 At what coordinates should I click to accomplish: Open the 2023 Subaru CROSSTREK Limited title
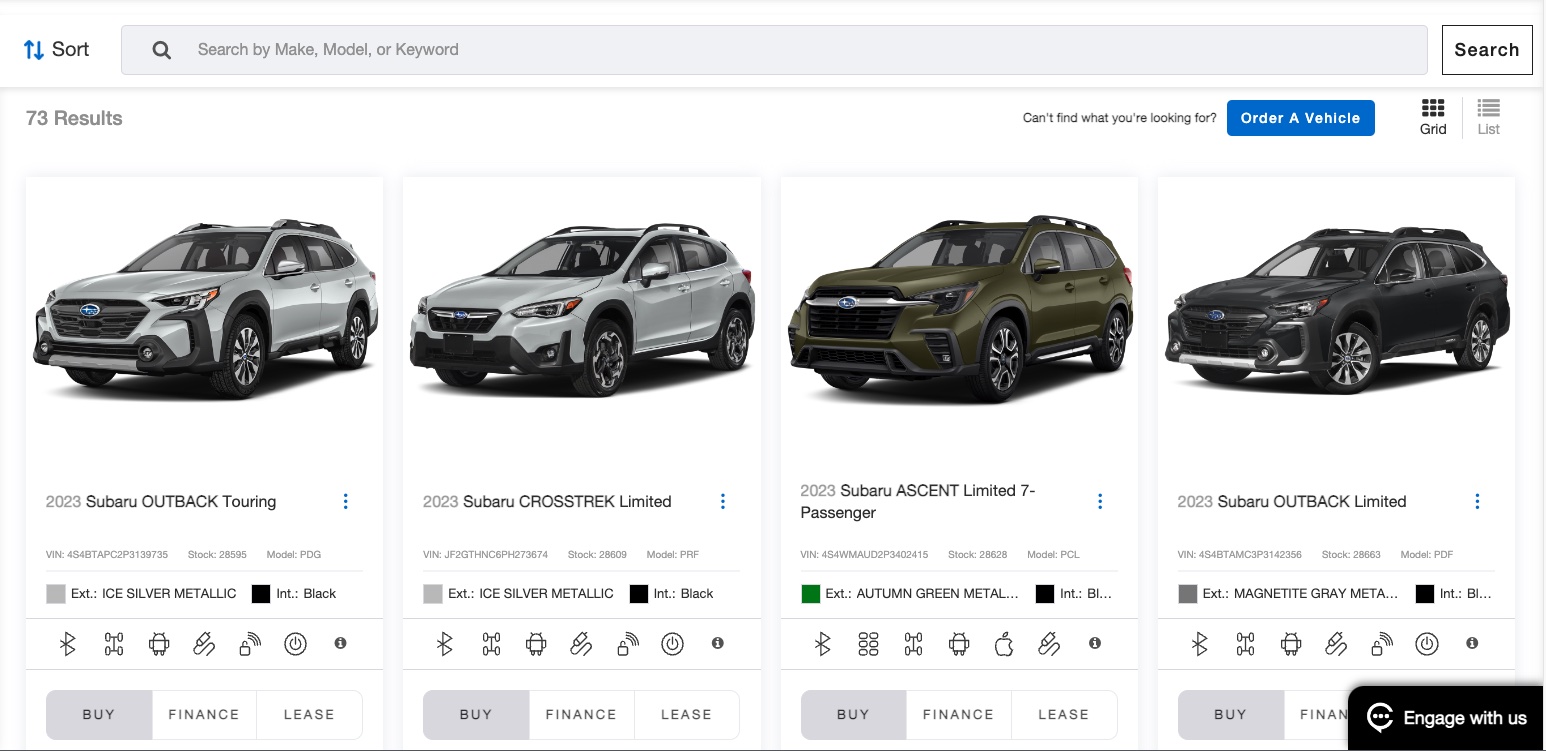547,501
